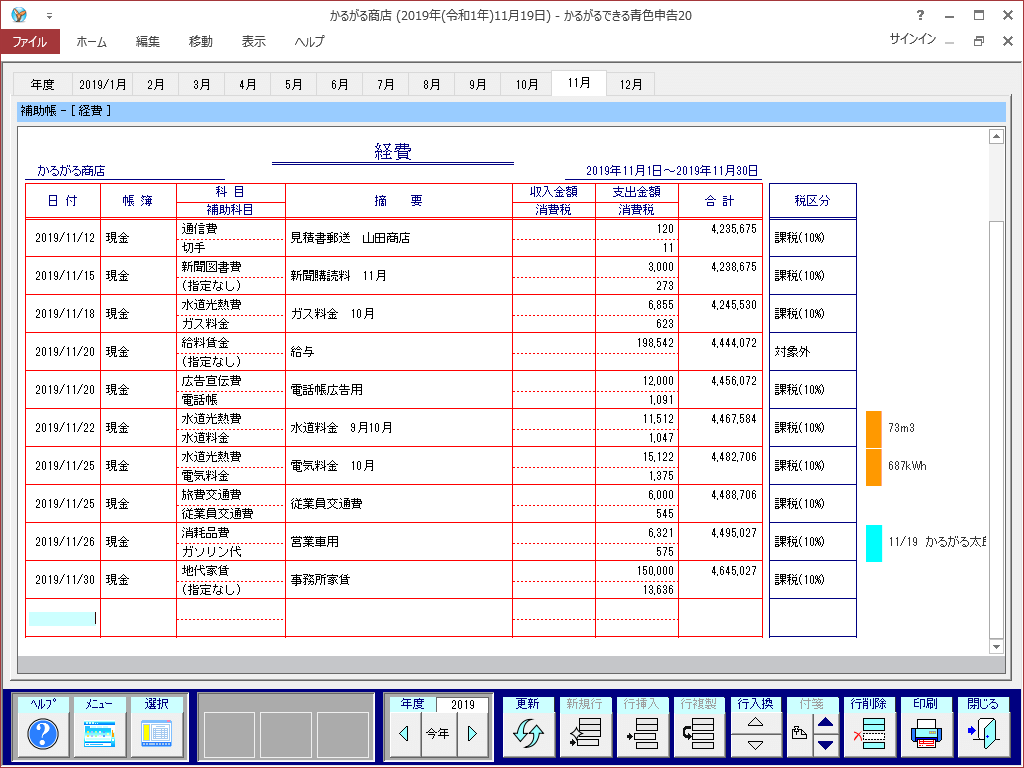The width and height of the screenshot is (1024, 768).
Task: Switch to the 5月 tab
Action: click(294, 84)
